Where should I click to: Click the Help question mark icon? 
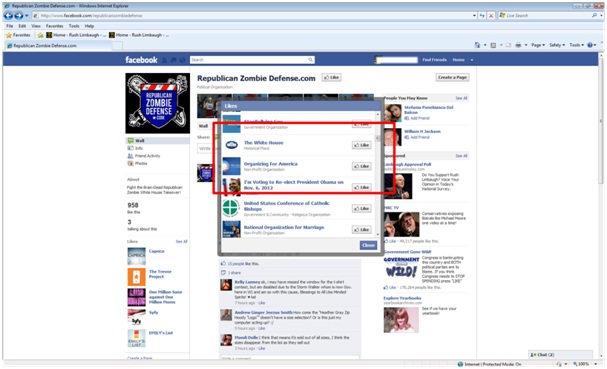click(590, 45)
